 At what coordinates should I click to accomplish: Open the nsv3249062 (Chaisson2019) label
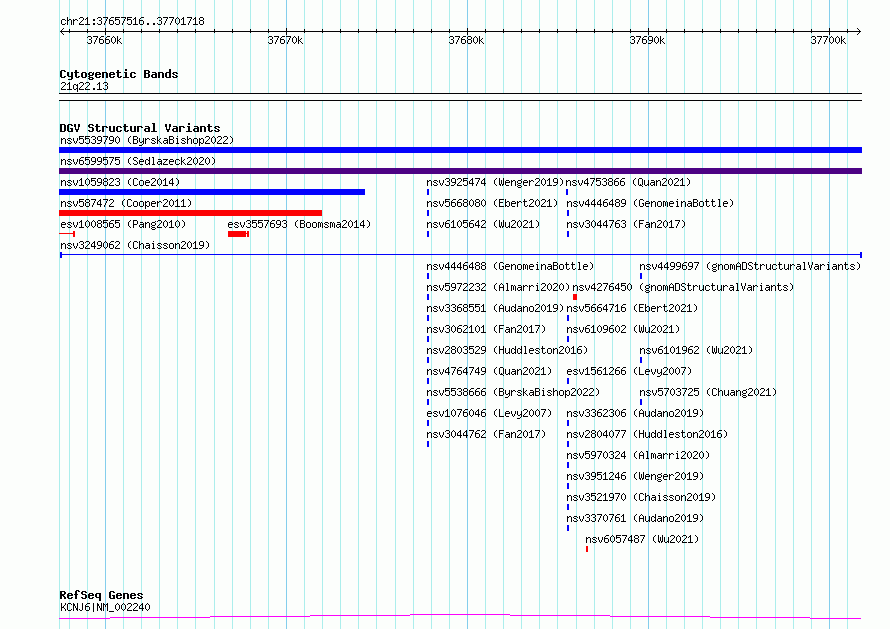pyautogui.click(x=135, y=245)
